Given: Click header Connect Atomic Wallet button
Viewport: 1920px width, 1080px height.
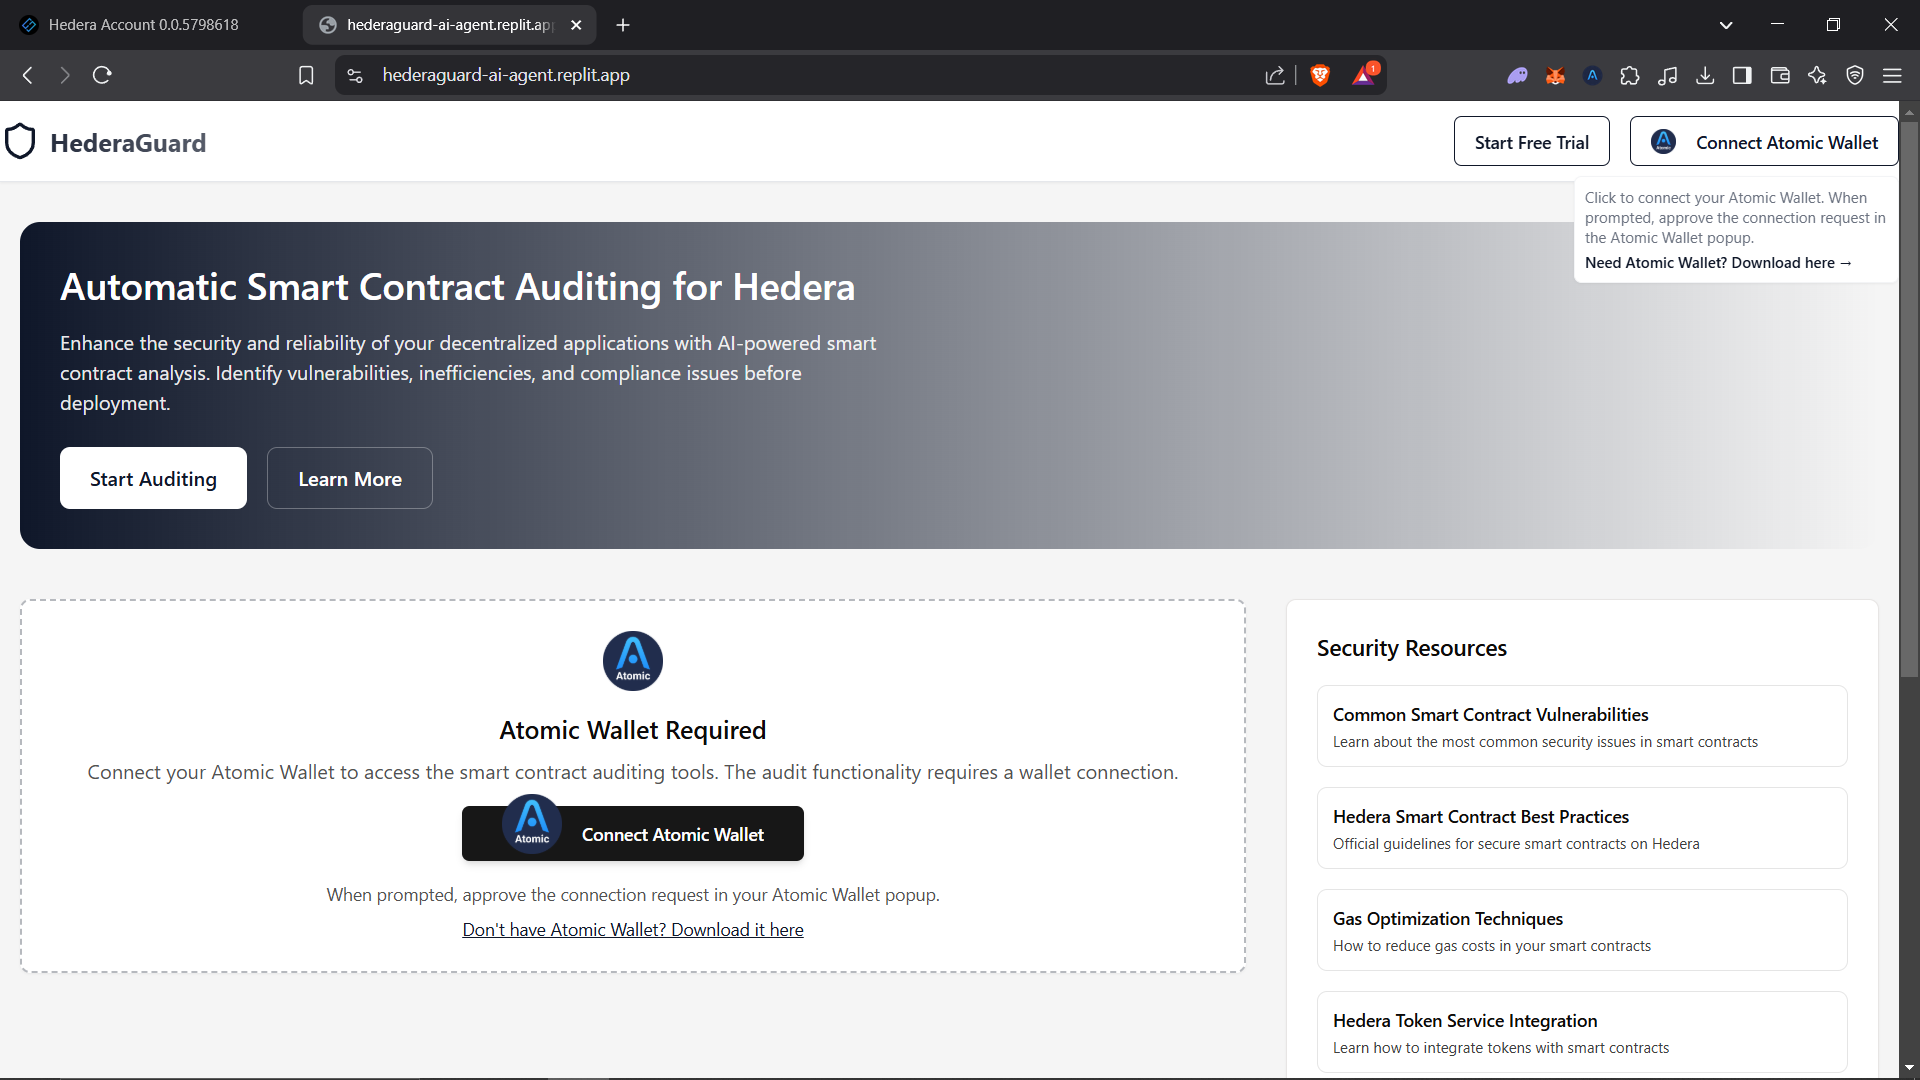Looking at the screenshot, I should (x=1764, y=142).
